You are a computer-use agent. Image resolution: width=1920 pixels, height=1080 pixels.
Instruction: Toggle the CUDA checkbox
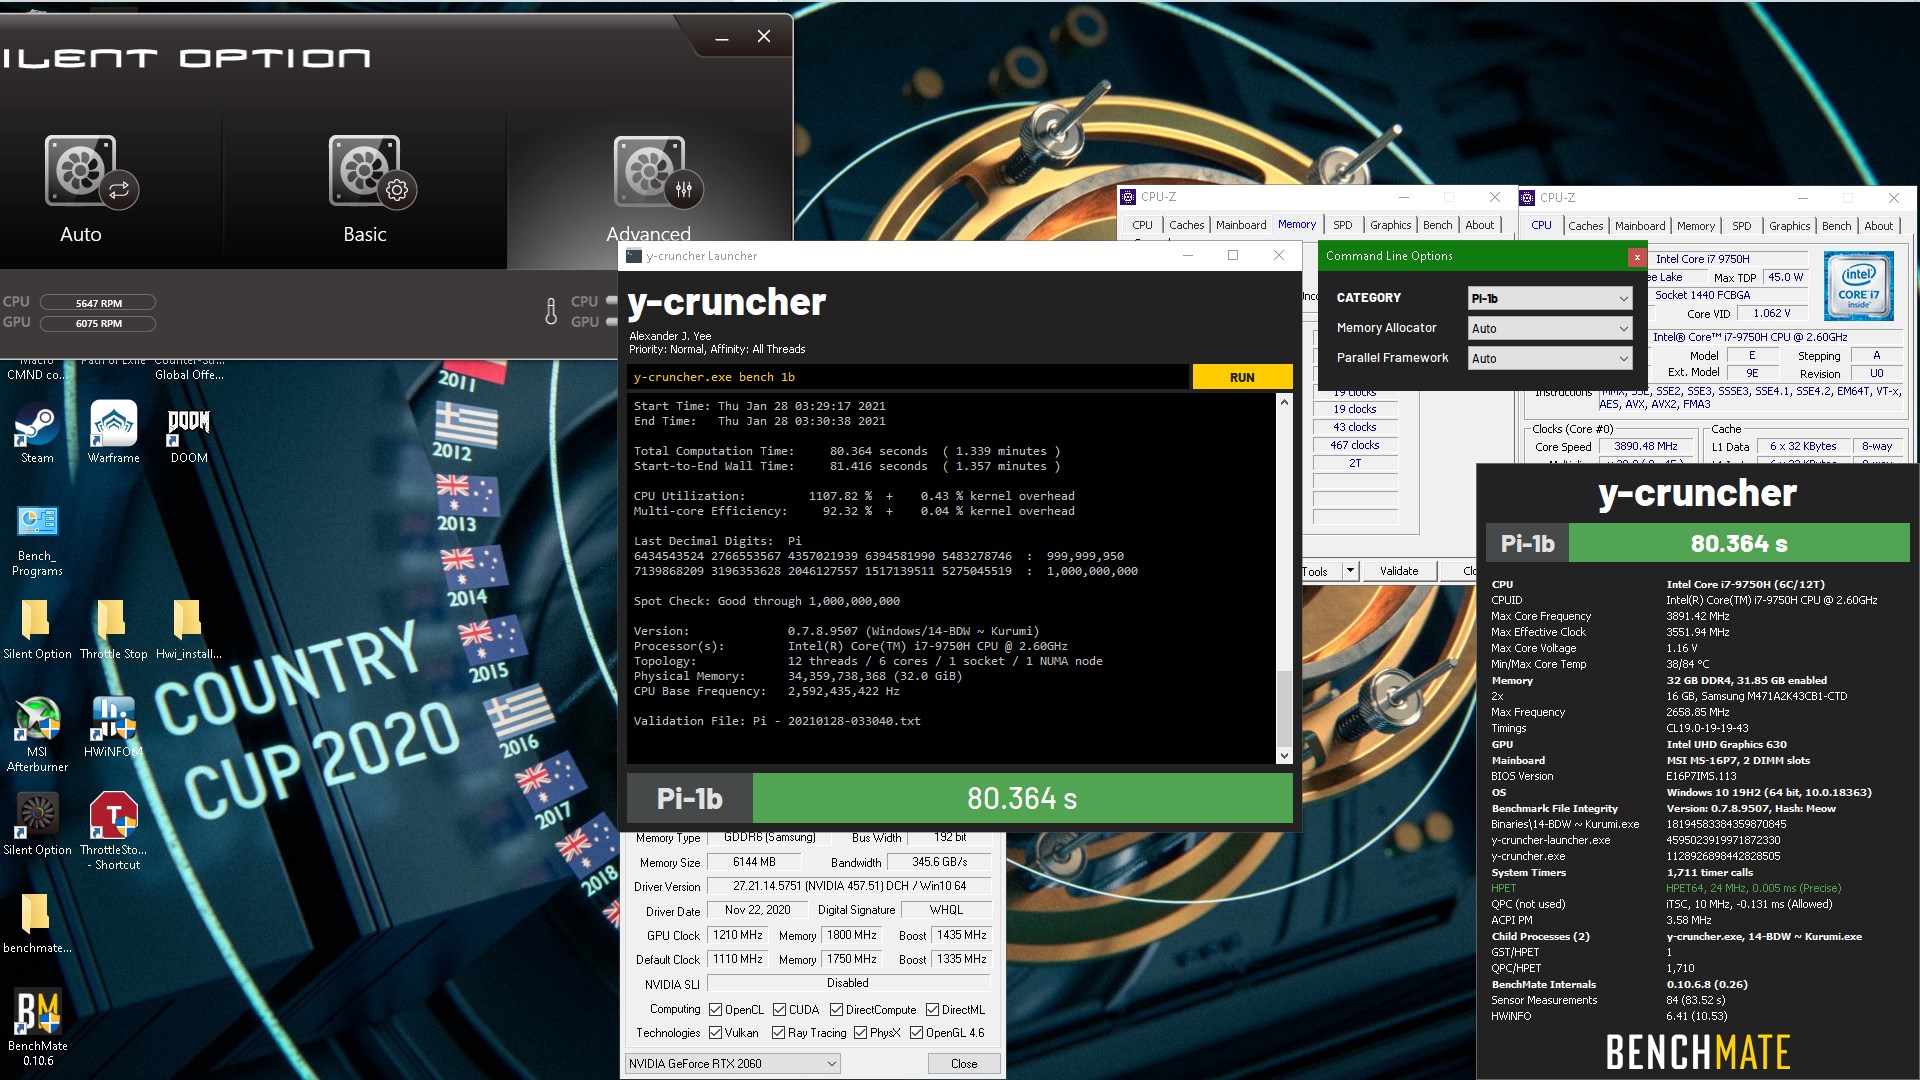(x=778, y=1010)
